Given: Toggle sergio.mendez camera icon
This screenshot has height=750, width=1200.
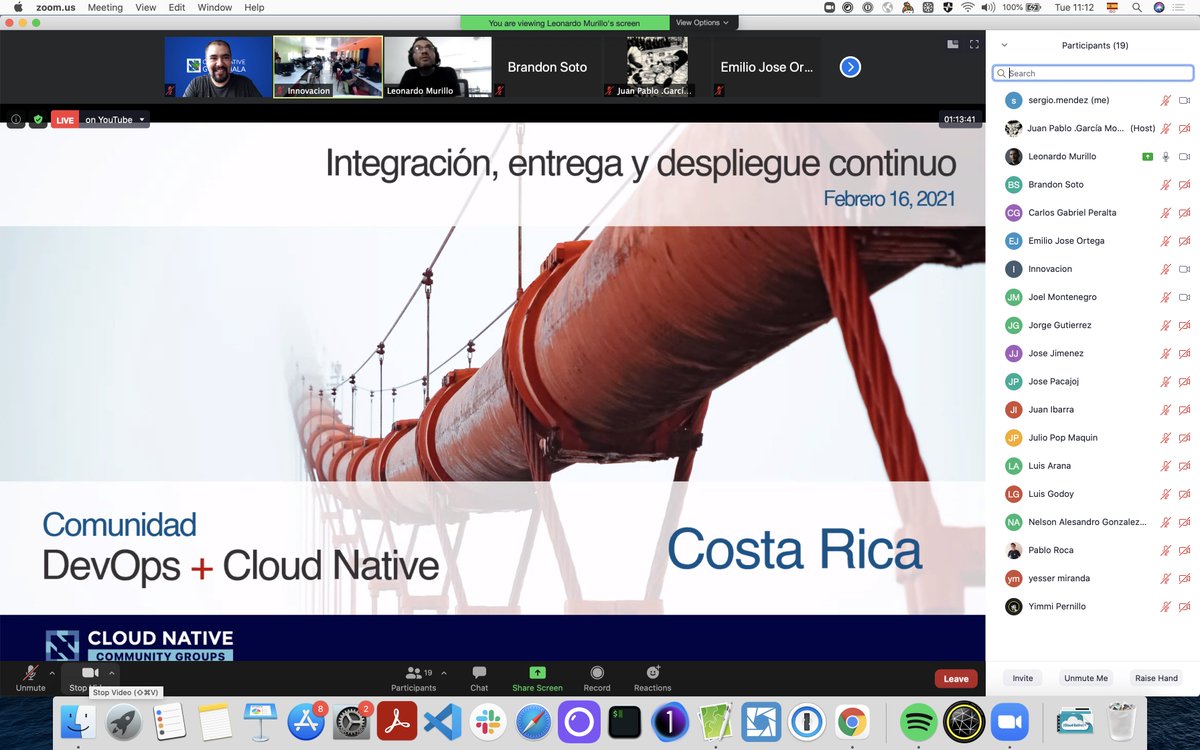Looking at the screenshot, I should pyautogui.click(x=1184, y=100).
